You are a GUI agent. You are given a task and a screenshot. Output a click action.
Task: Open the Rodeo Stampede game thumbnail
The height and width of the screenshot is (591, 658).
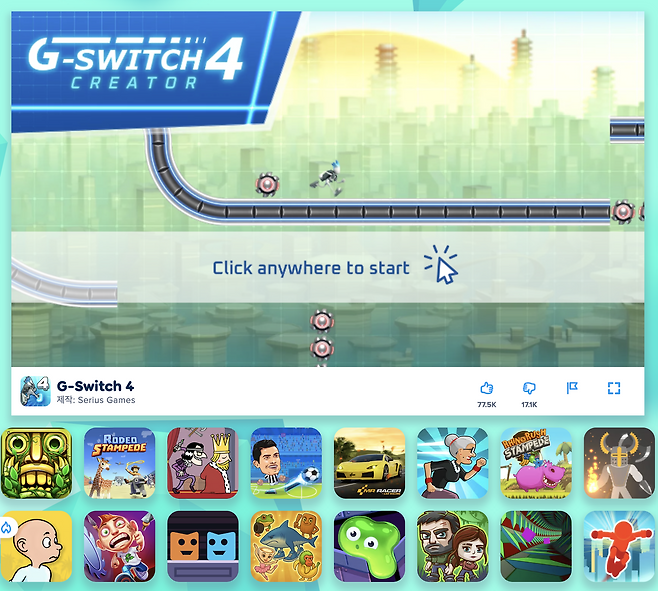tap(120, 463)
